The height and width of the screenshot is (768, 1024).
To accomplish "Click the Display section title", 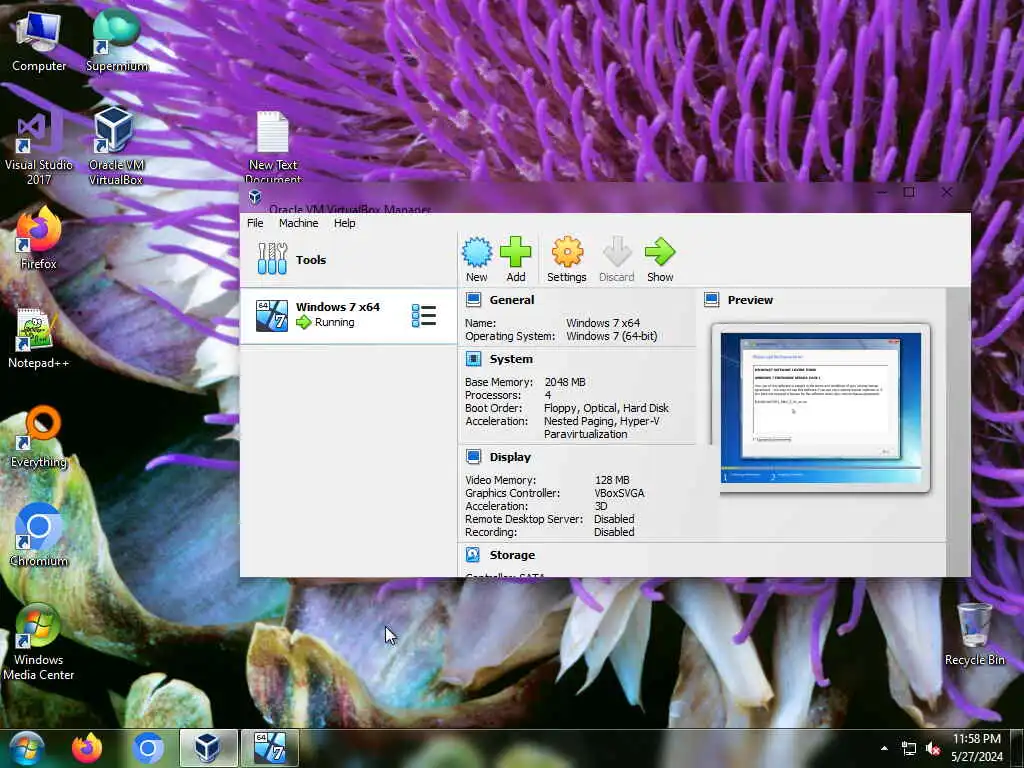I will (510, 456).
